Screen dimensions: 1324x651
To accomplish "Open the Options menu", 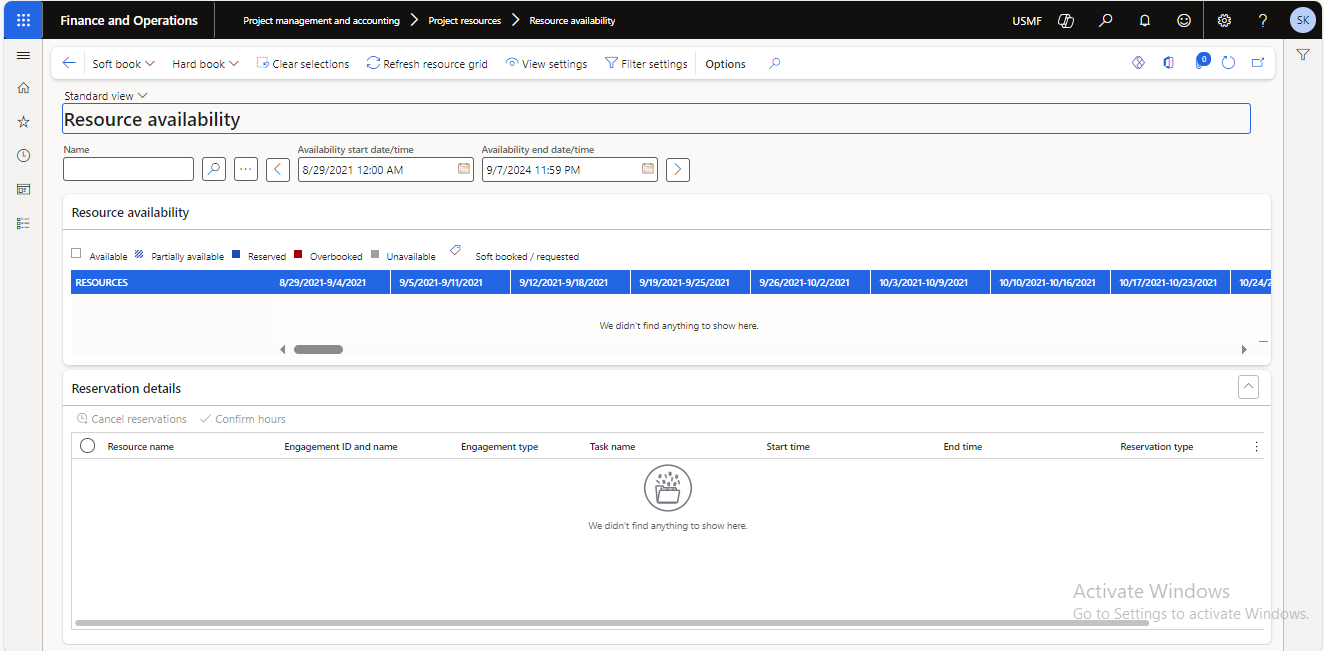I will [x=725, y=64].
